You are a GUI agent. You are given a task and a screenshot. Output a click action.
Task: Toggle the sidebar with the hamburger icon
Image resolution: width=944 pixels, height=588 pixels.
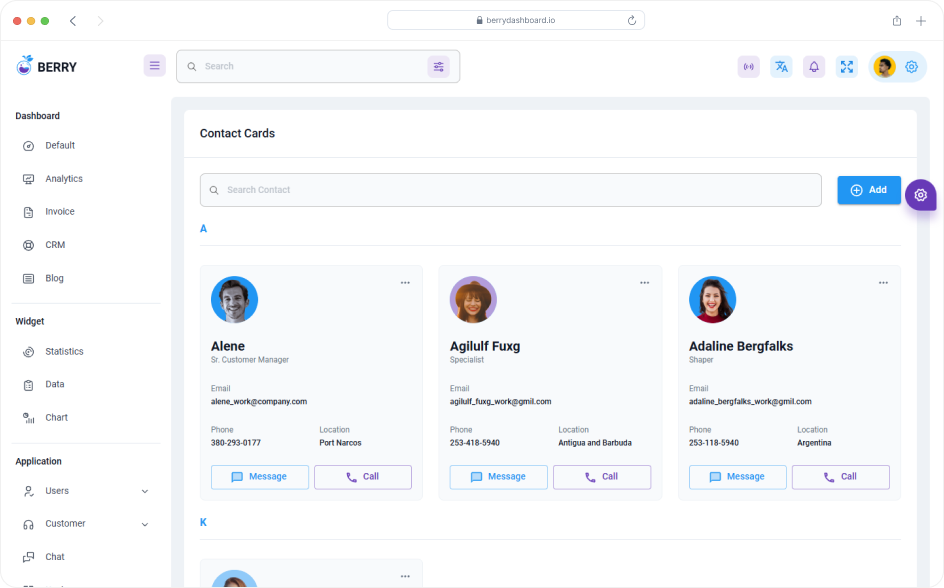click(154, 65)
